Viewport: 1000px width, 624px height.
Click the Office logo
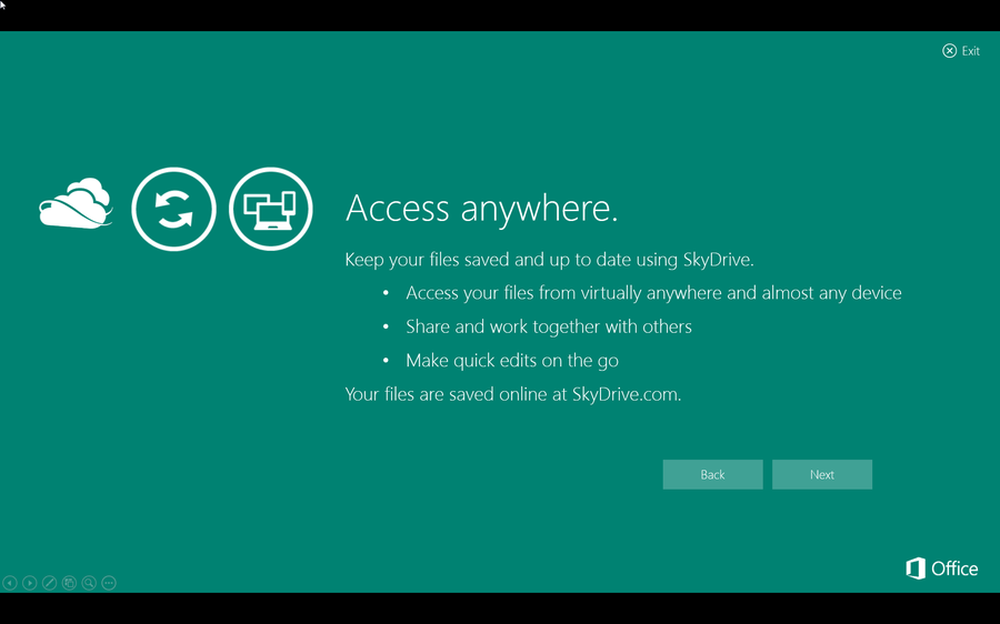pos(941,568)
